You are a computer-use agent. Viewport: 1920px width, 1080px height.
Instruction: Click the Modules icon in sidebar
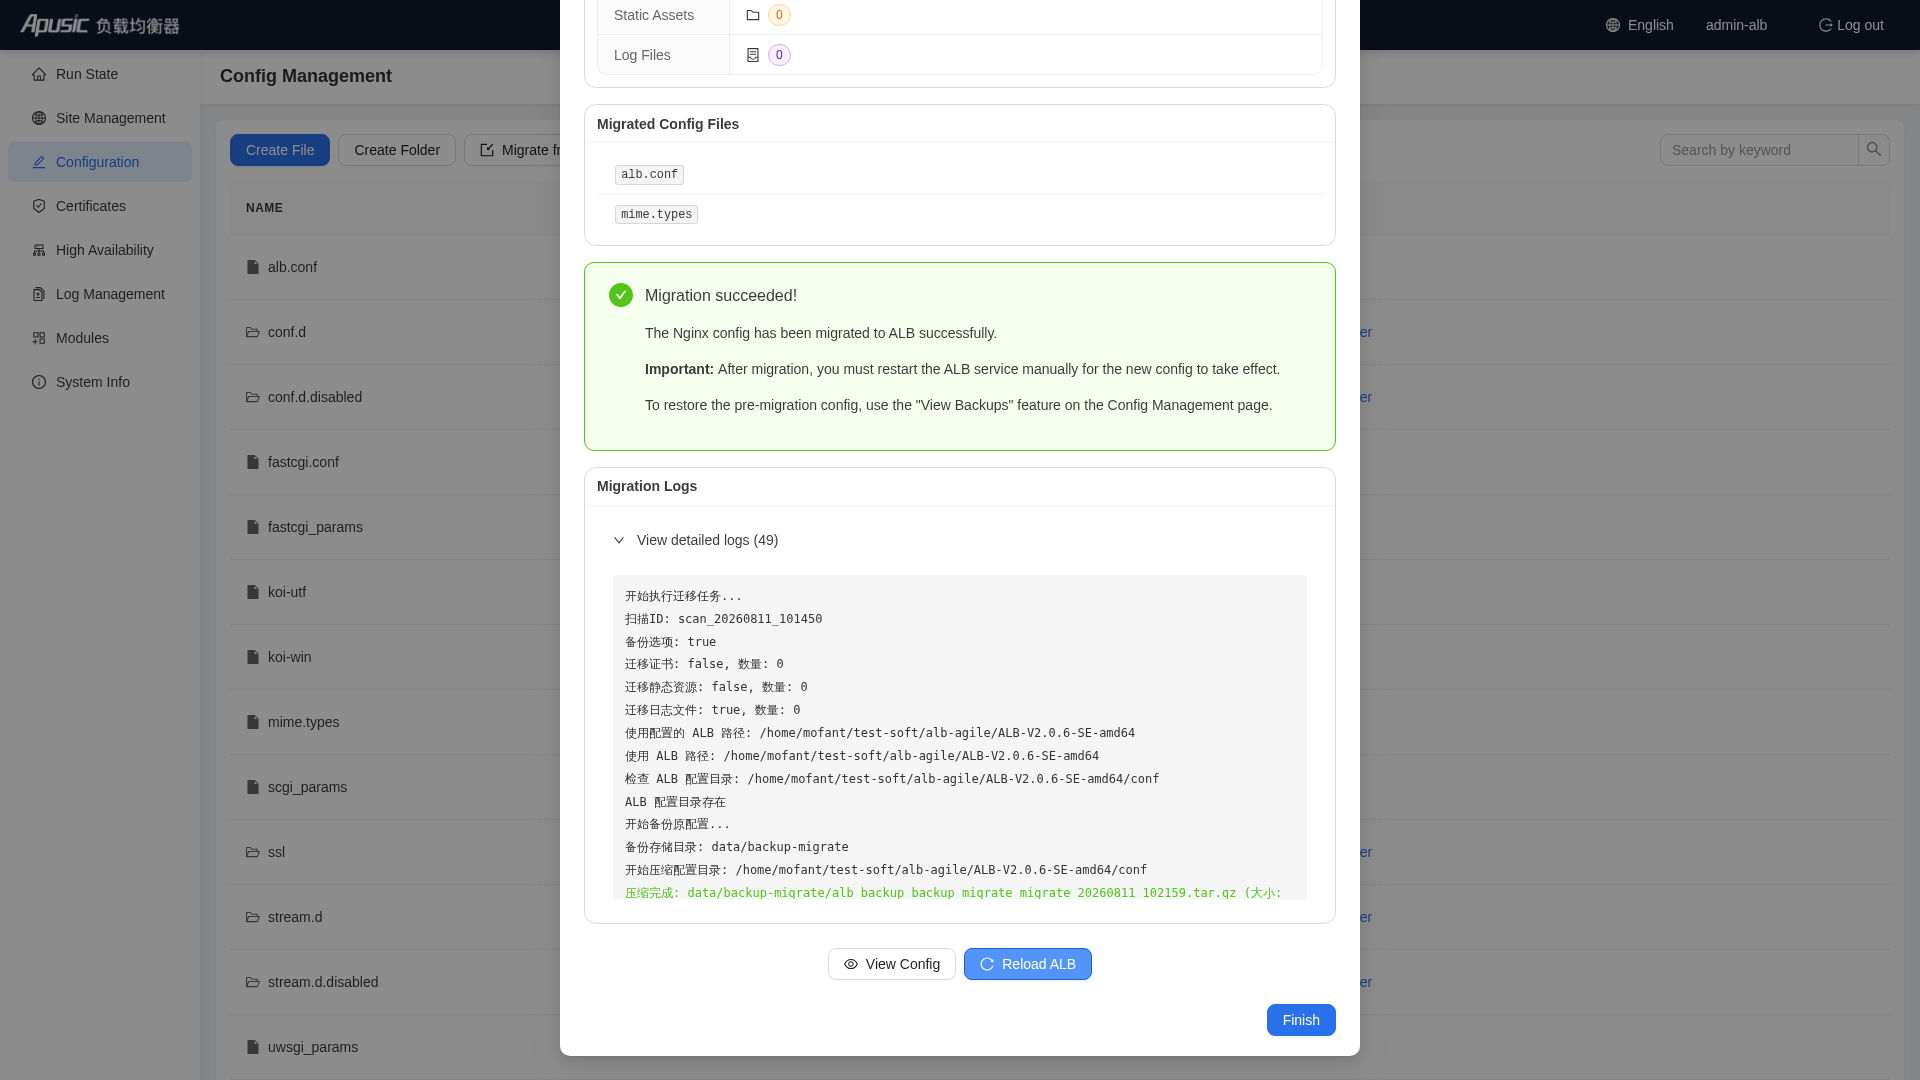pyautogui.click(x=39, y=338)
